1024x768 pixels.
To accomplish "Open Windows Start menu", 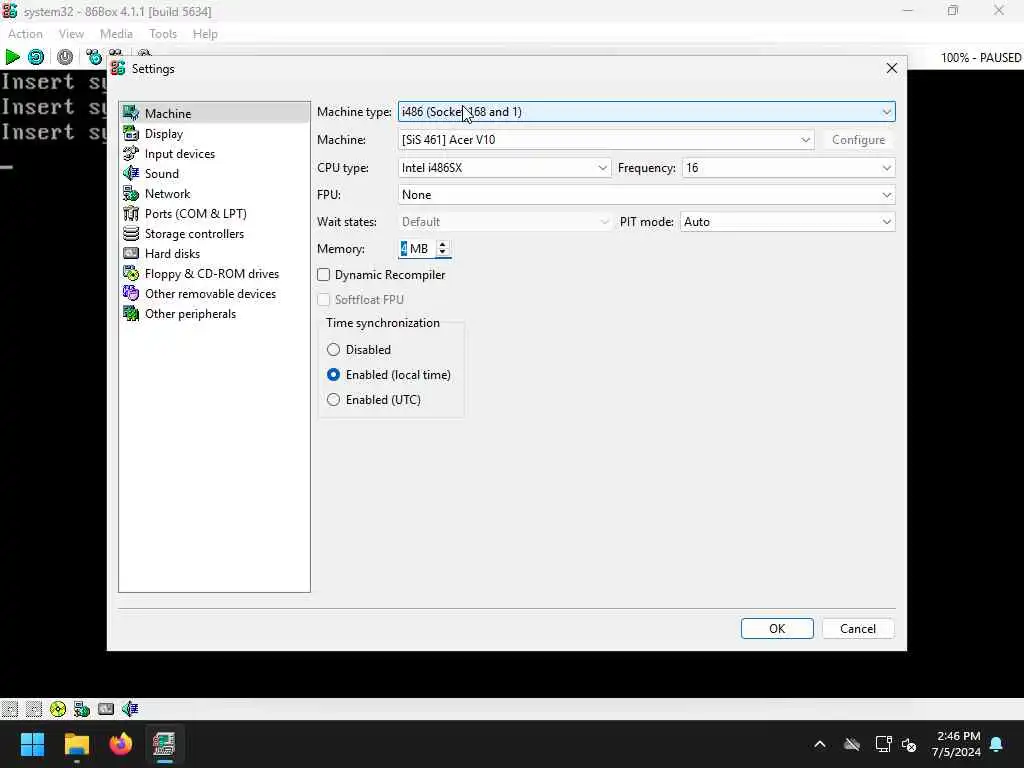I will (x=32, y=744).
